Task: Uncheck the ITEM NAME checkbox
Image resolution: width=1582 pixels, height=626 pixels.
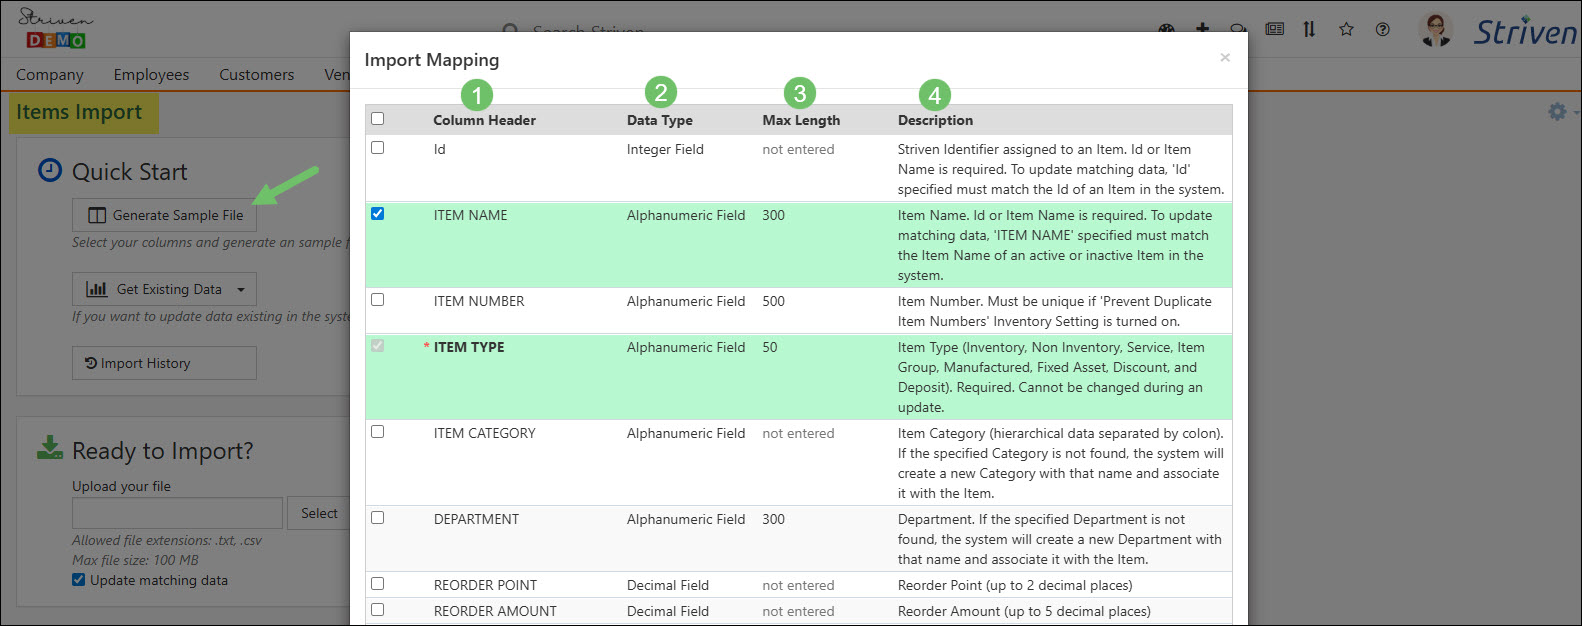Action: (x=377, y=213)
